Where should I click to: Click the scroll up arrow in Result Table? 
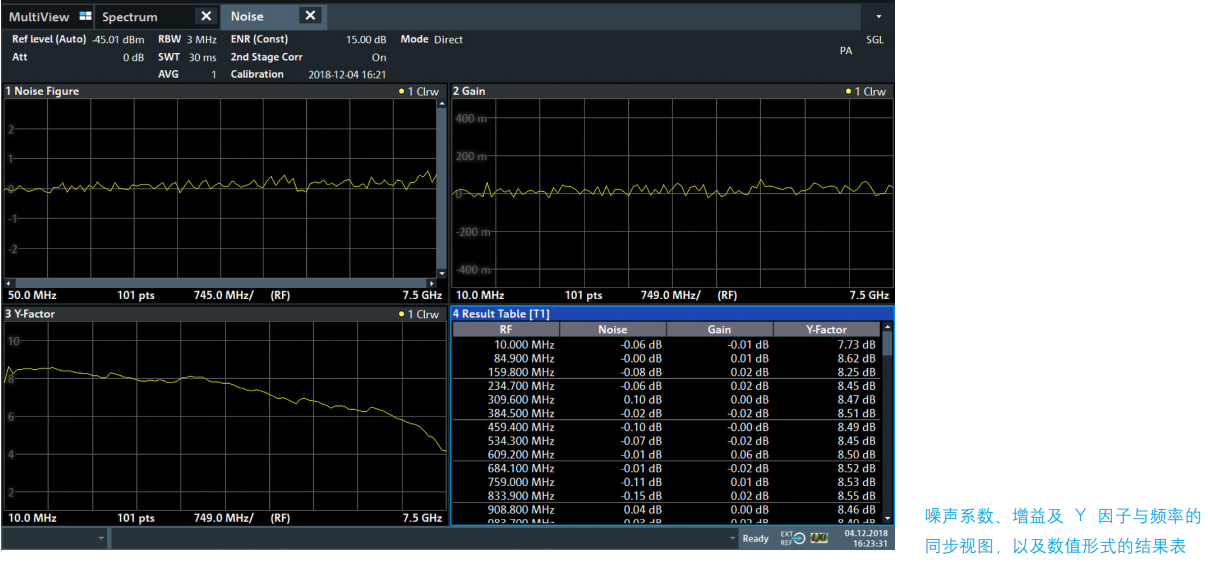pyautogui.click(x=887, y=328)
